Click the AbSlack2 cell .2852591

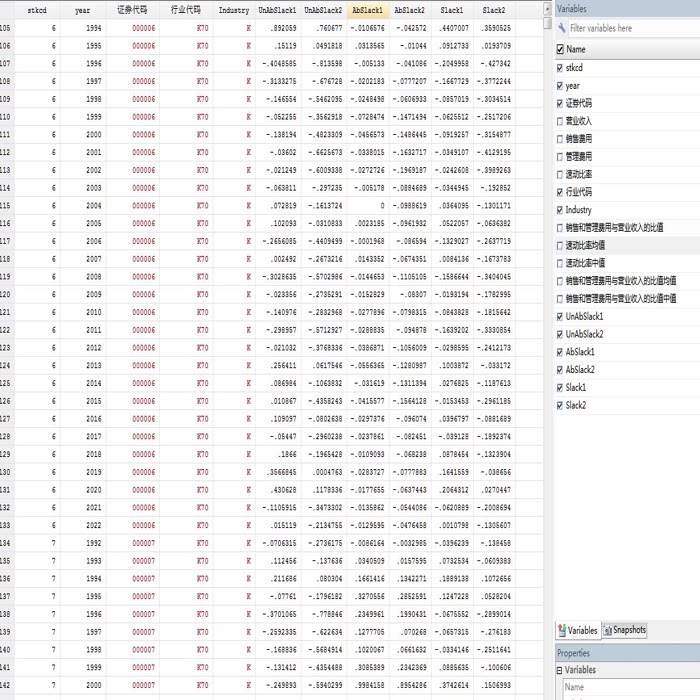[x=410, y=596]
